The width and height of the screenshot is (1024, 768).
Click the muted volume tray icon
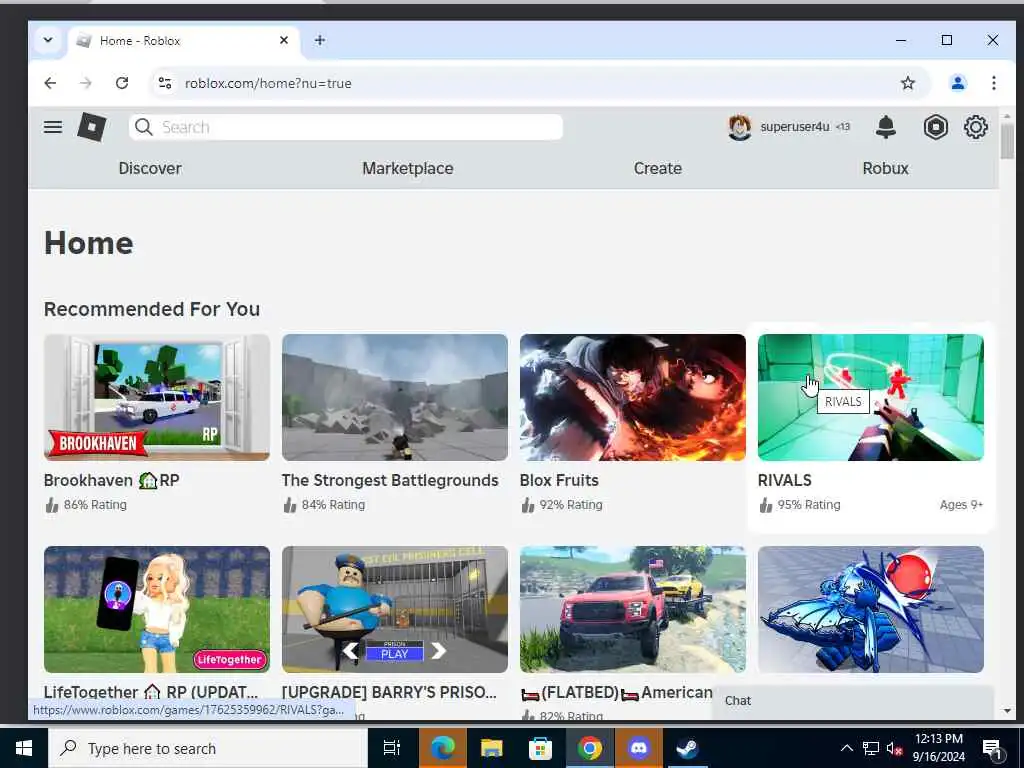(894, 748)
